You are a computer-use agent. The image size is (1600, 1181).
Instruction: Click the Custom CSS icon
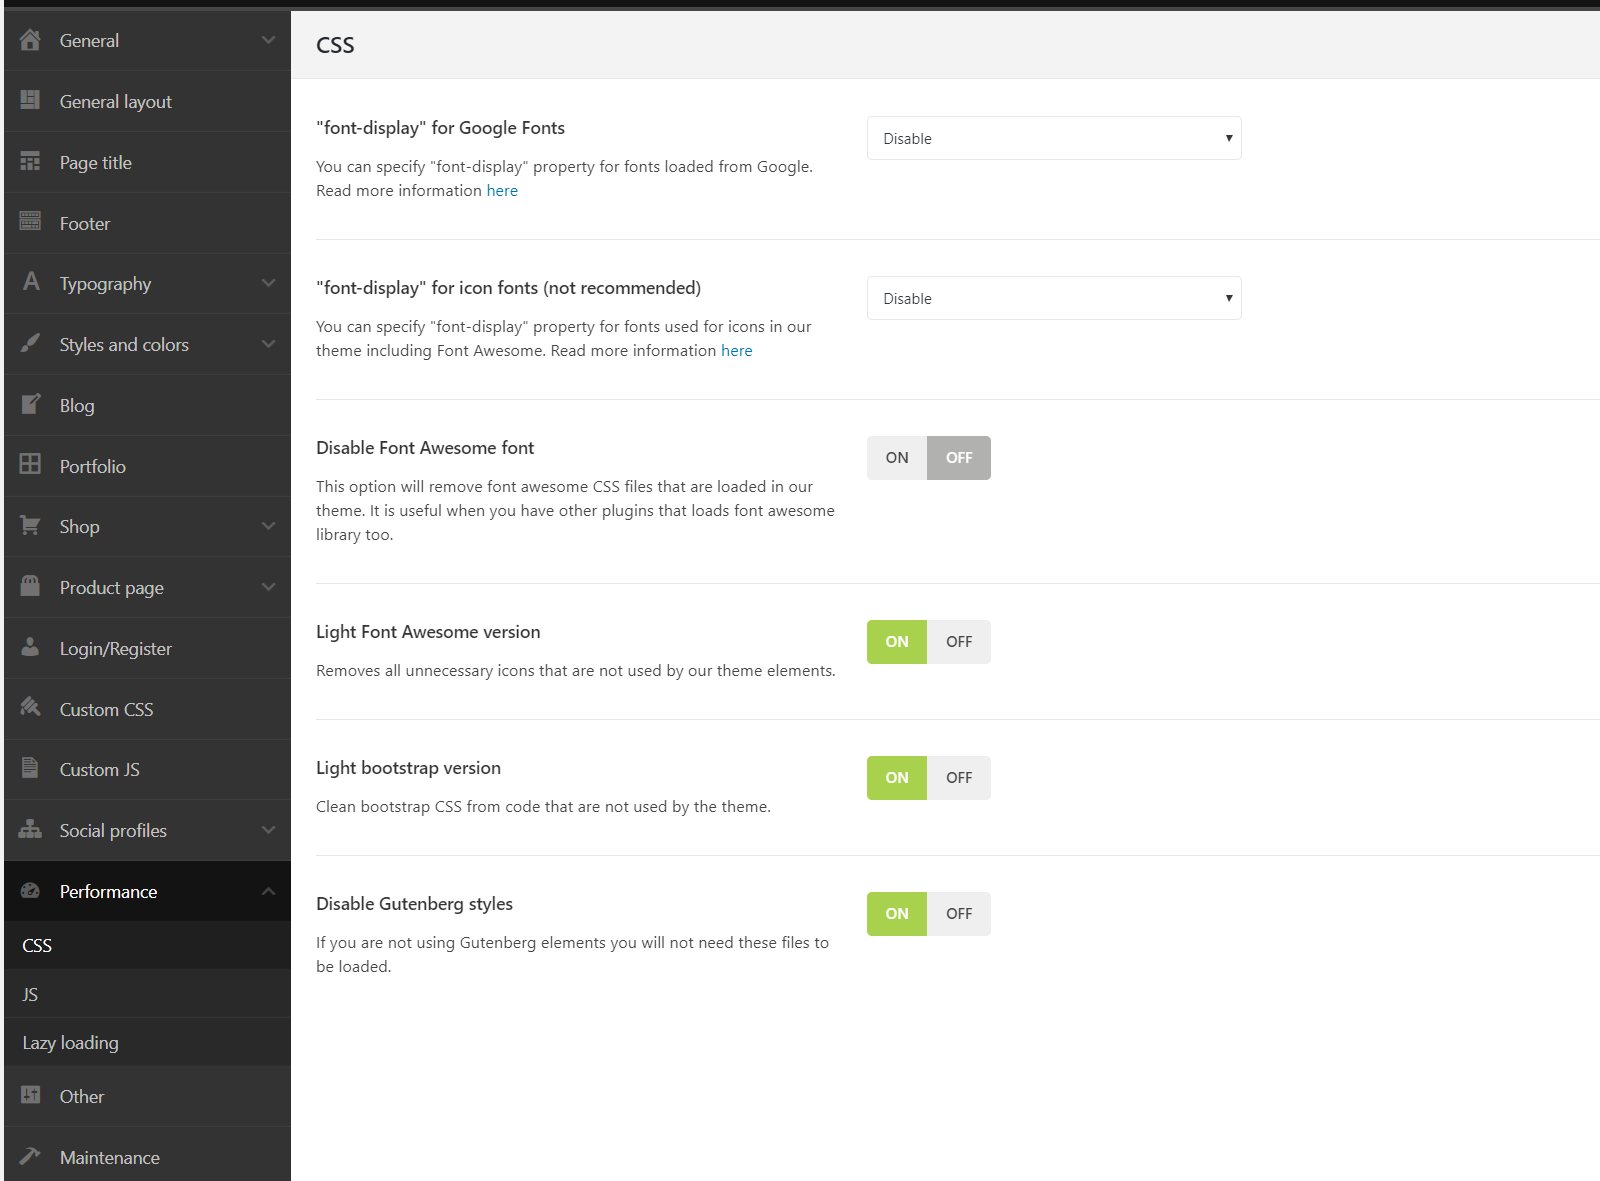pyautogui.click(x=30, y=707)
